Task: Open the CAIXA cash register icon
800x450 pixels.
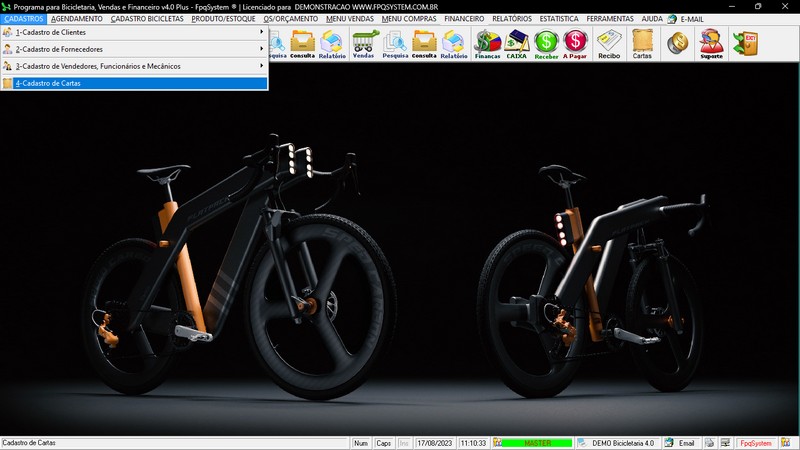Action: coord(517,43)
